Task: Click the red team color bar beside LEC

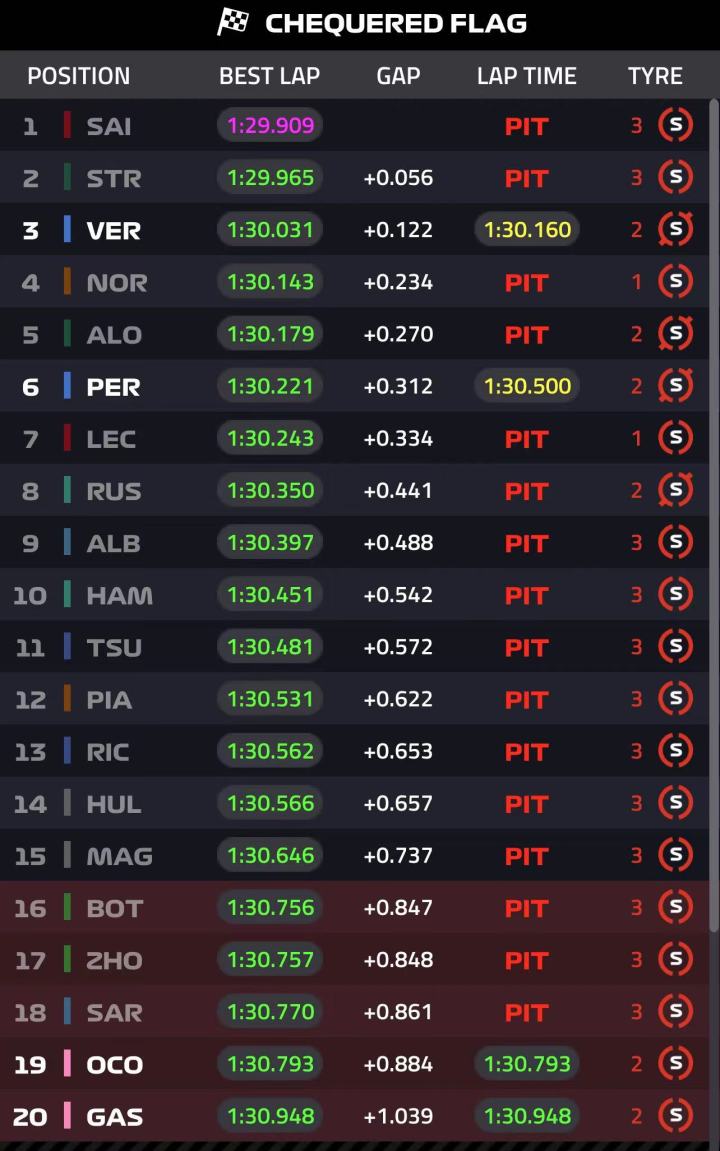Action: (68, 438)
